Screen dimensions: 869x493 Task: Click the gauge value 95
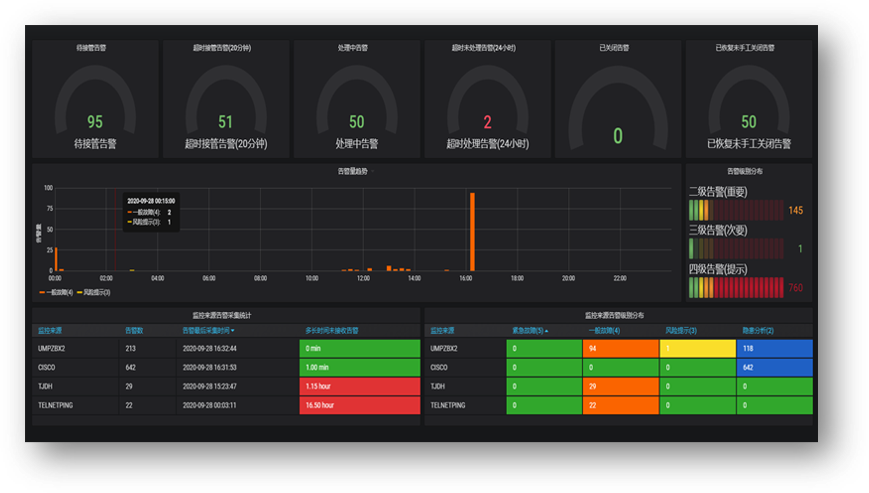[x=95, y=122]
